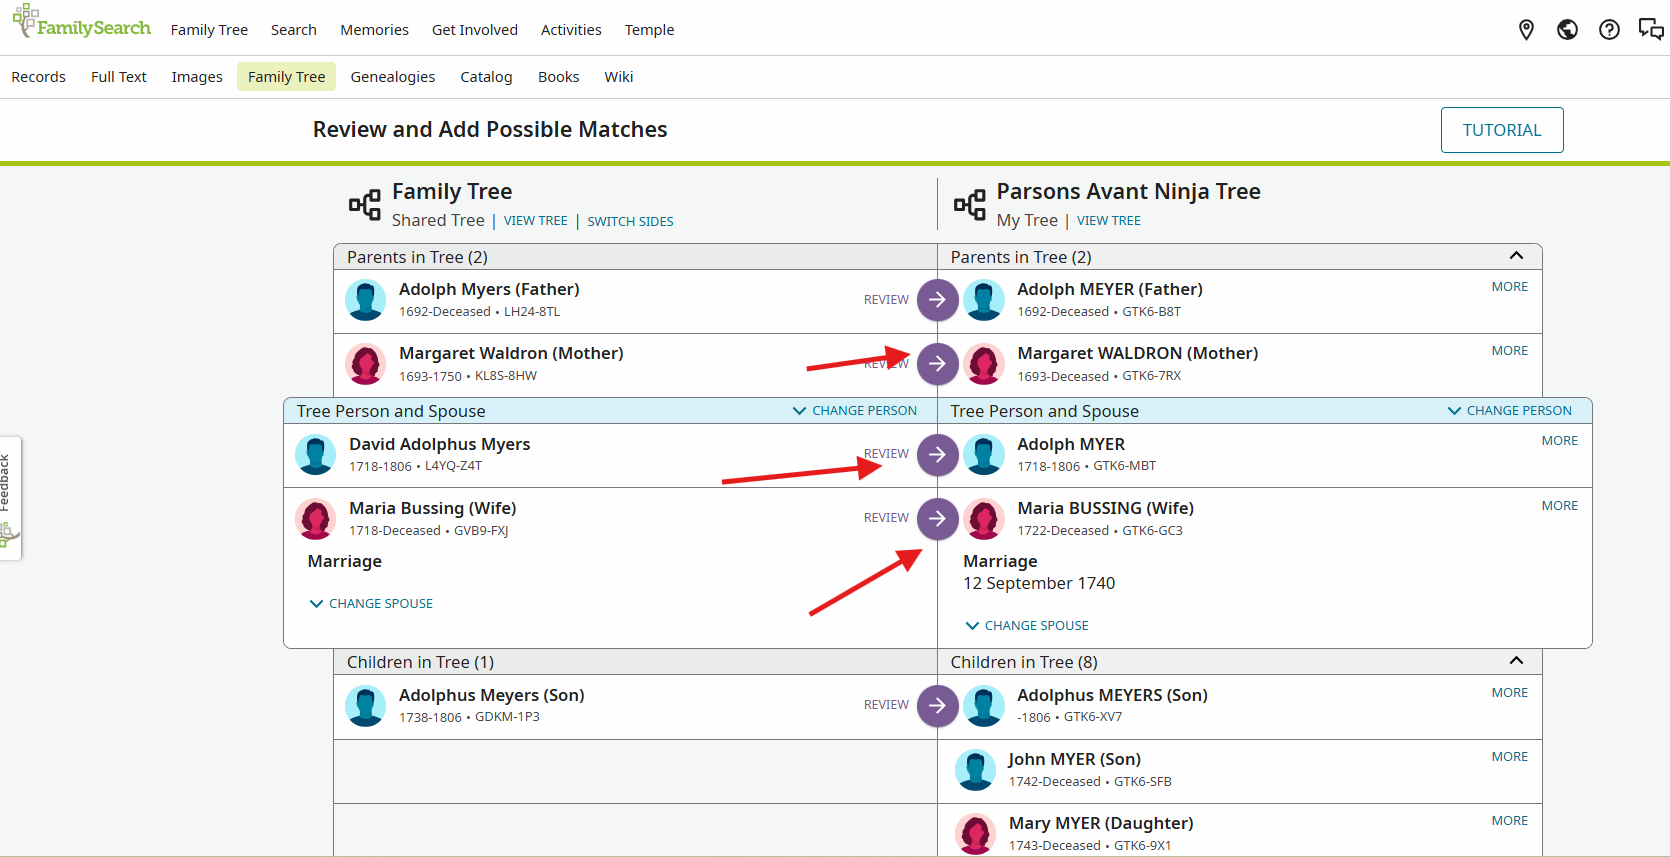Open the FamilySearch home logo
1670x857 pixels.
[81, 22]
